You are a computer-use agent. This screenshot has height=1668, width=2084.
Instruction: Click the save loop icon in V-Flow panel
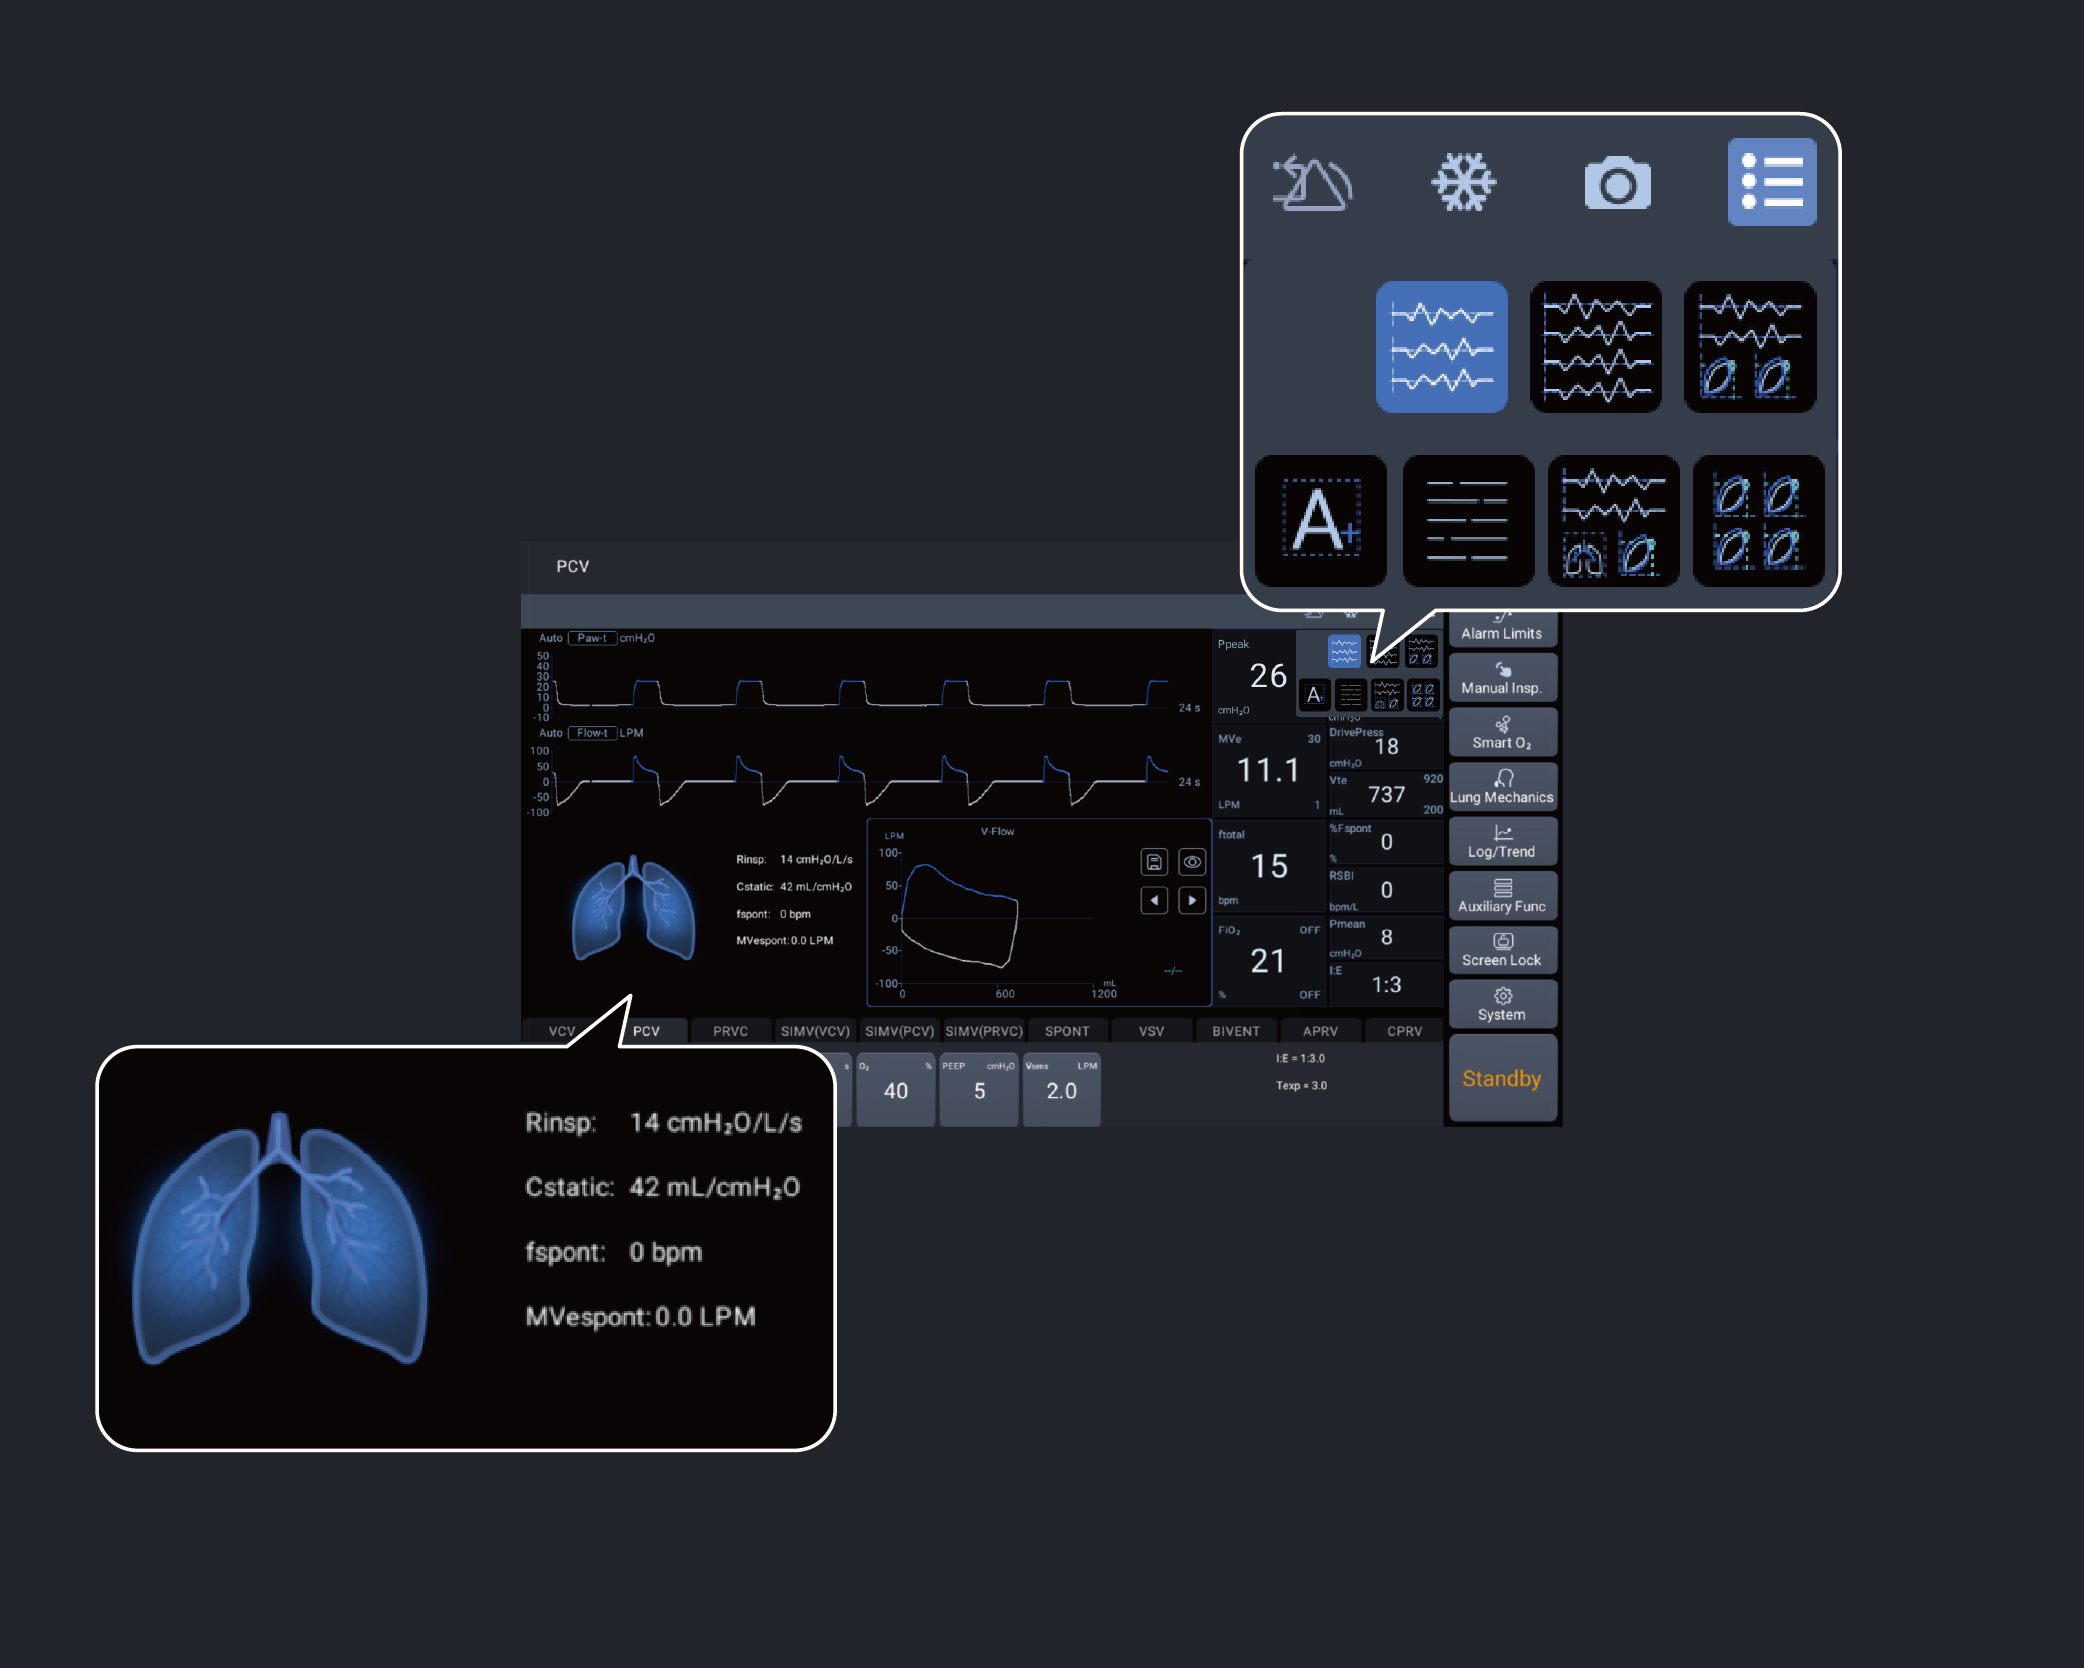tap(1154, 862)
